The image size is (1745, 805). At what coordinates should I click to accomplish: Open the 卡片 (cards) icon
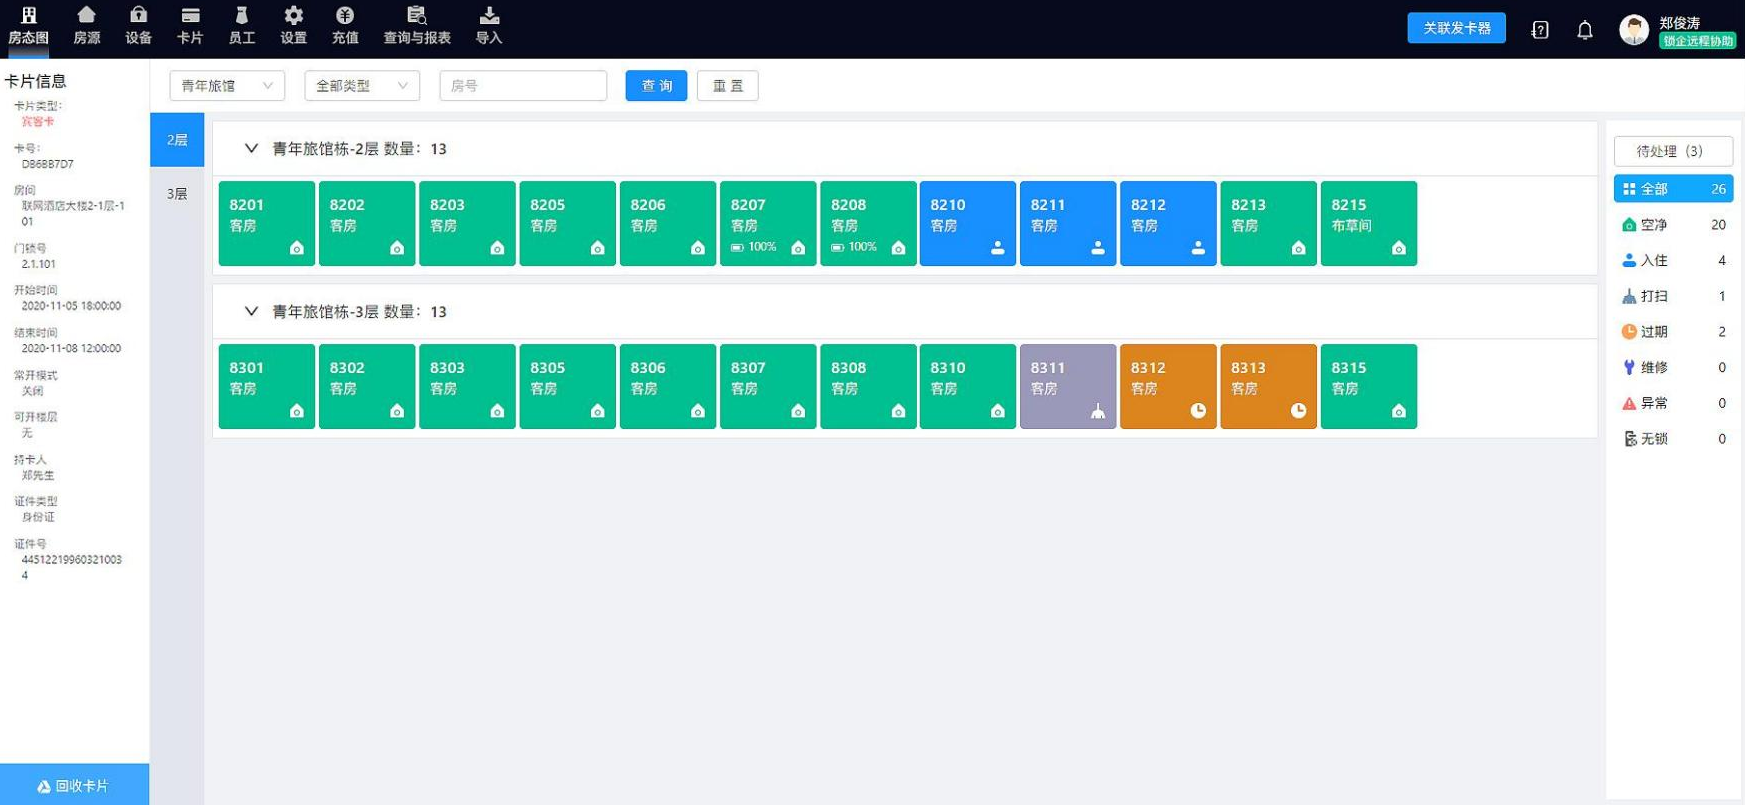click(x=189, y=16)
